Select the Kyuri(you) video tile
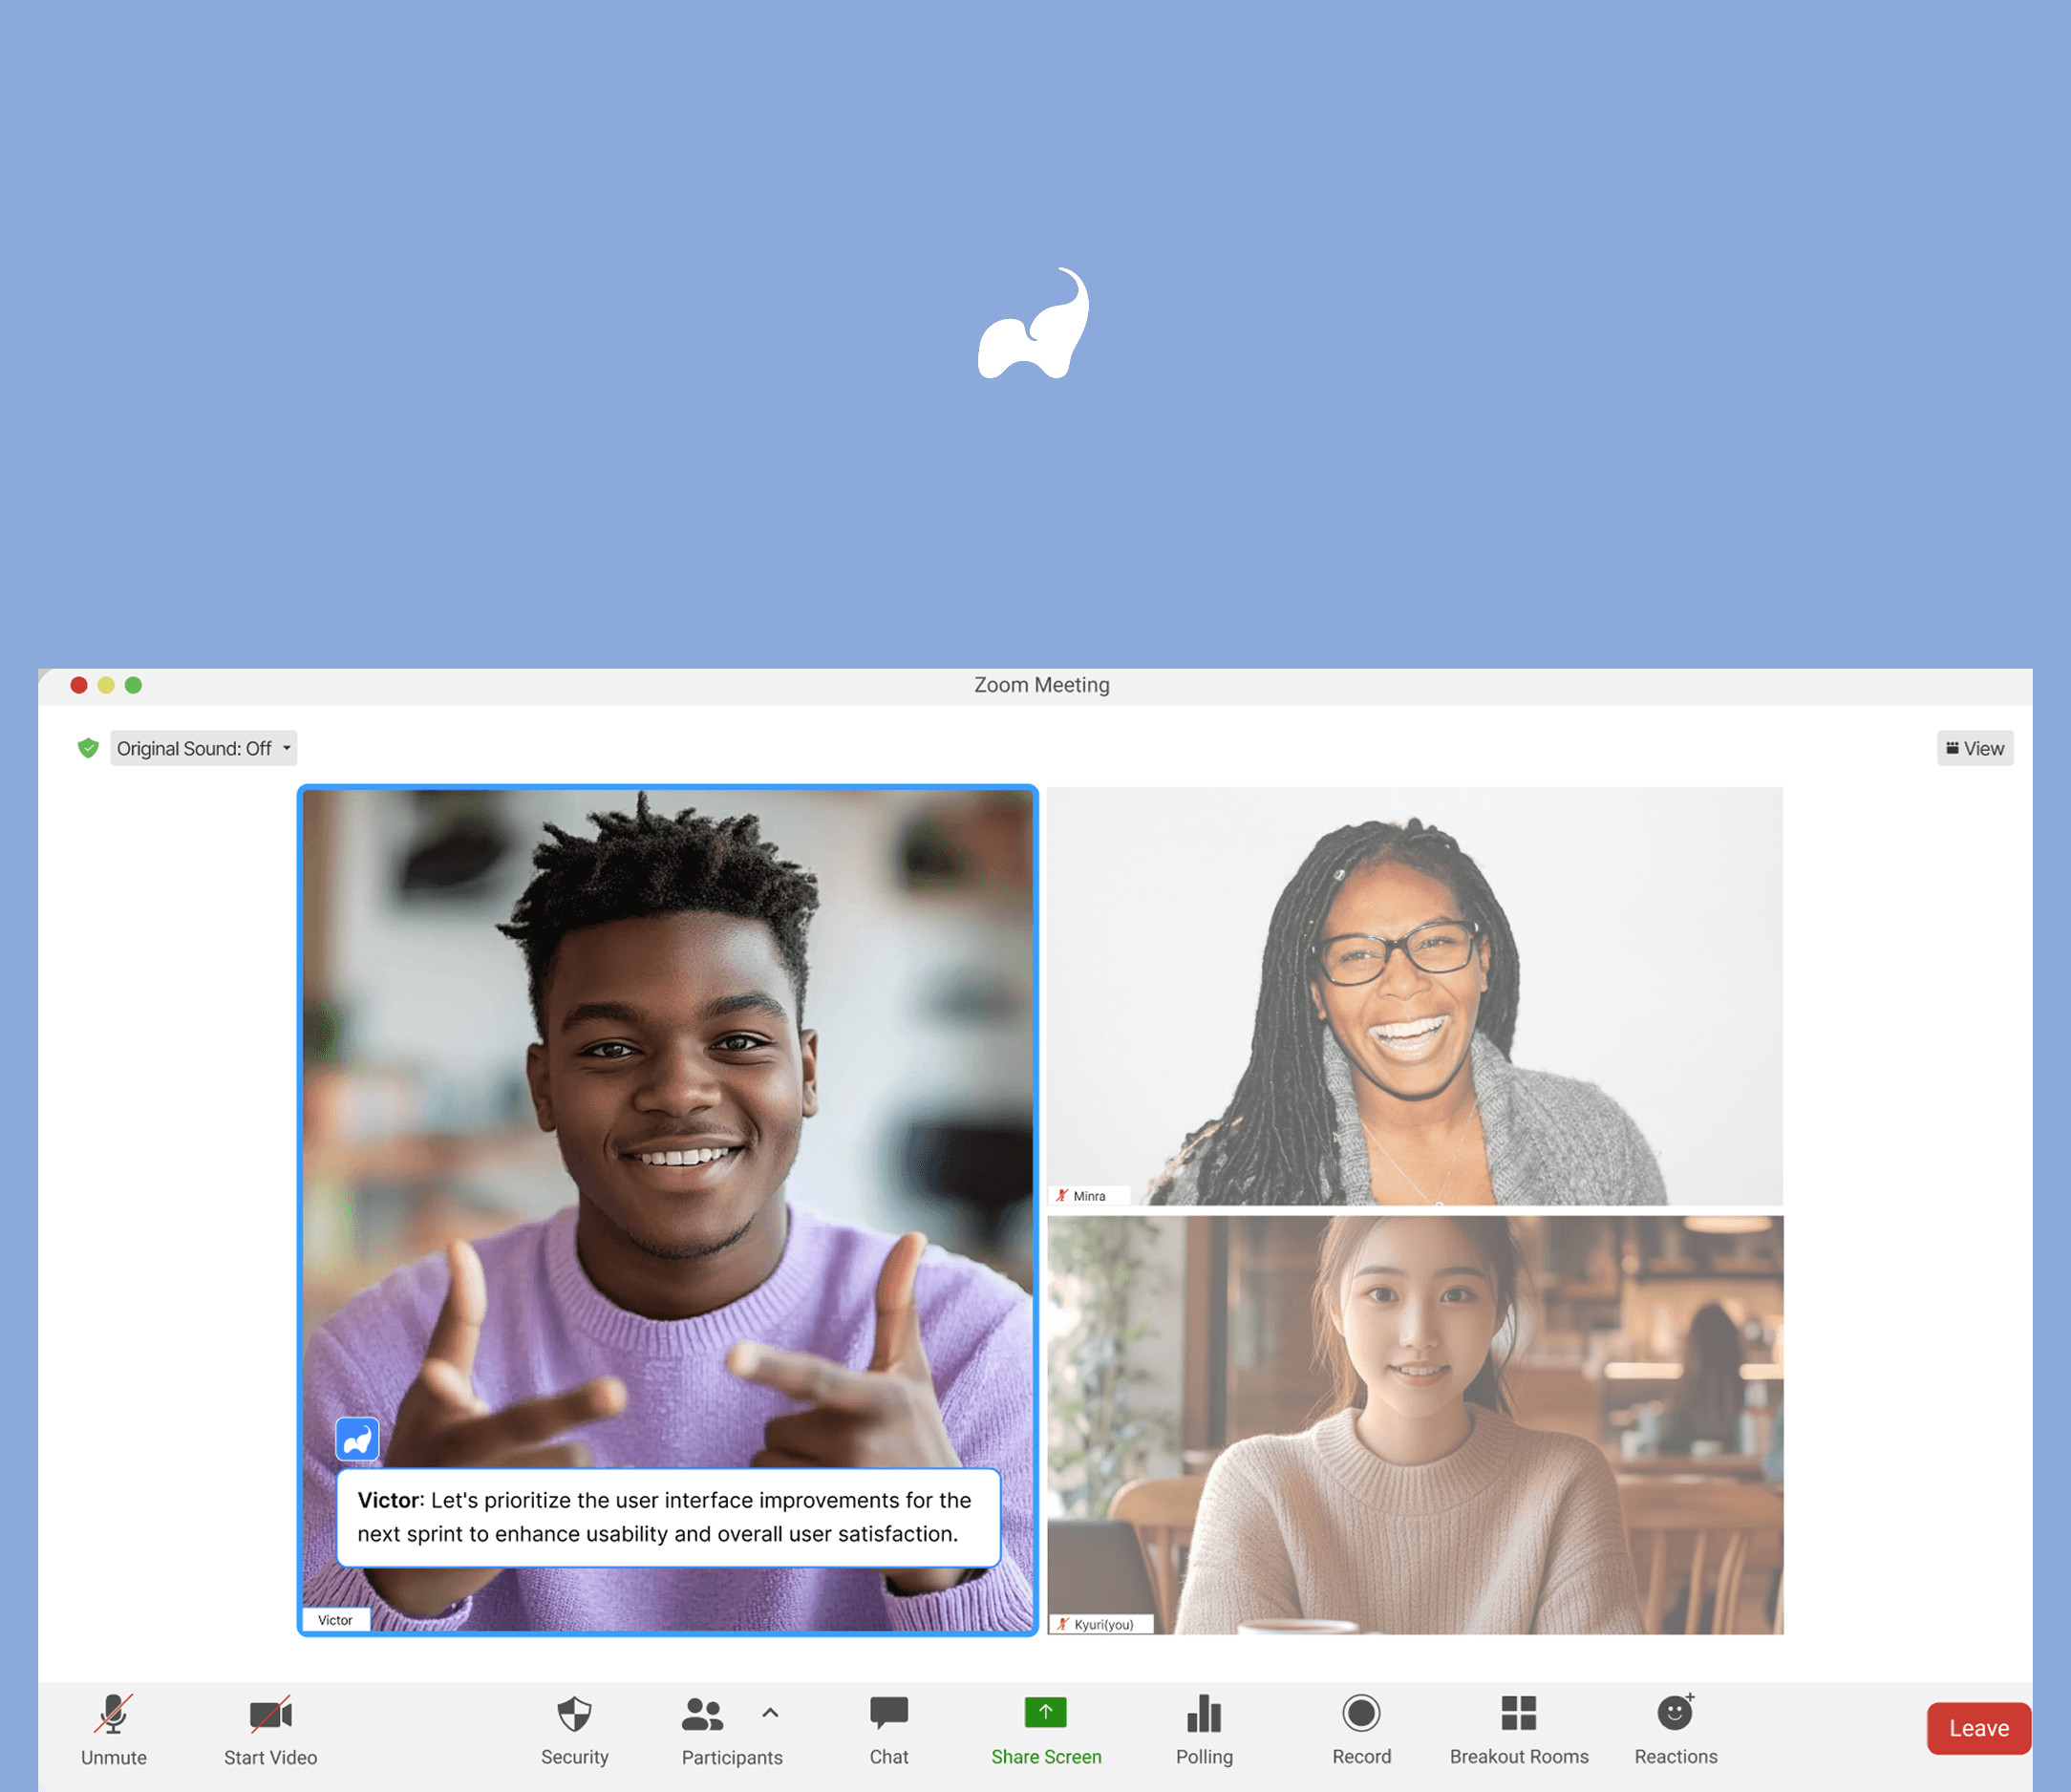The width and height of the screenshot is (2071, 1792). click(1414, 1424)
